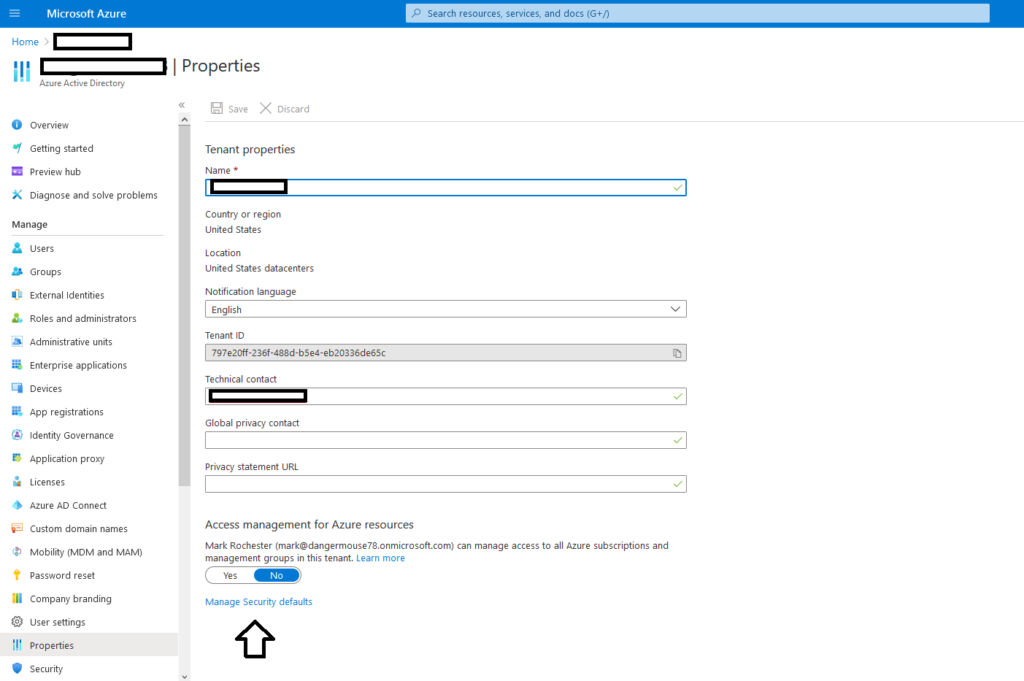
Task: Click the Custom domain names icon
Action: click(17, 529)
